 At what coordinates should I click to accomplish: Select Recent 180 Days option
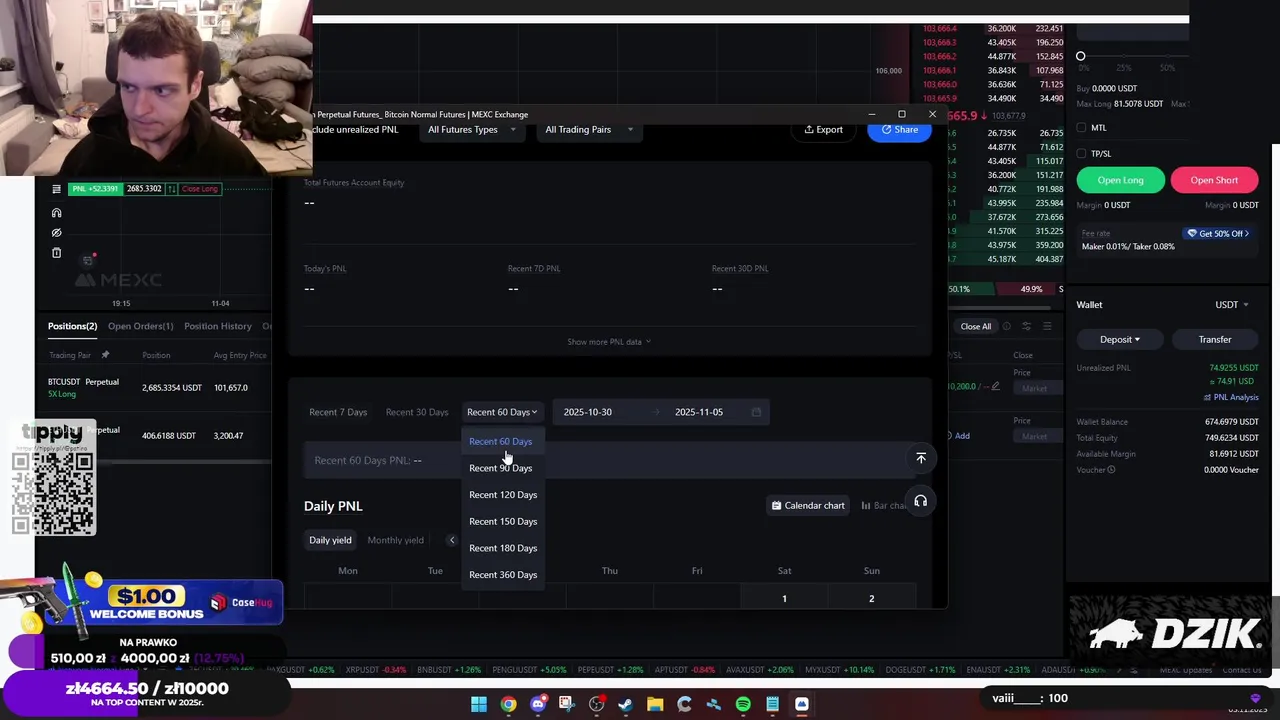click(503, 548)
